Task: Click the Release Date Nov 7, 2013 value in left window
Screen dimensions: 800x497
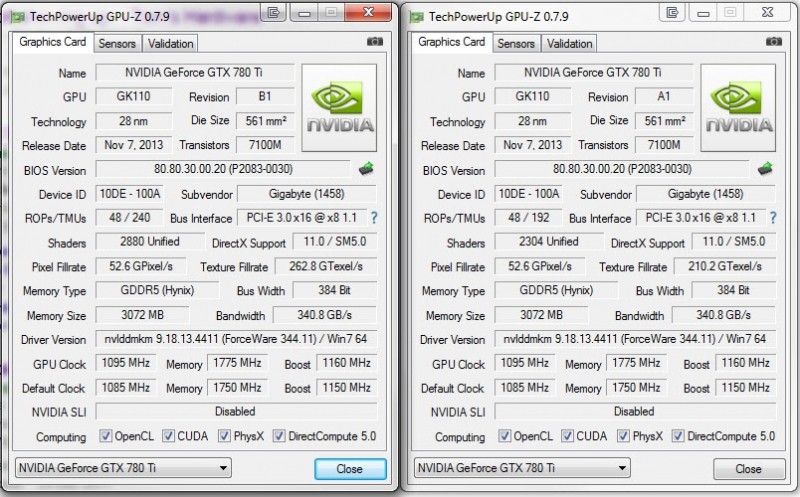Action: click(x=134, y=145)
